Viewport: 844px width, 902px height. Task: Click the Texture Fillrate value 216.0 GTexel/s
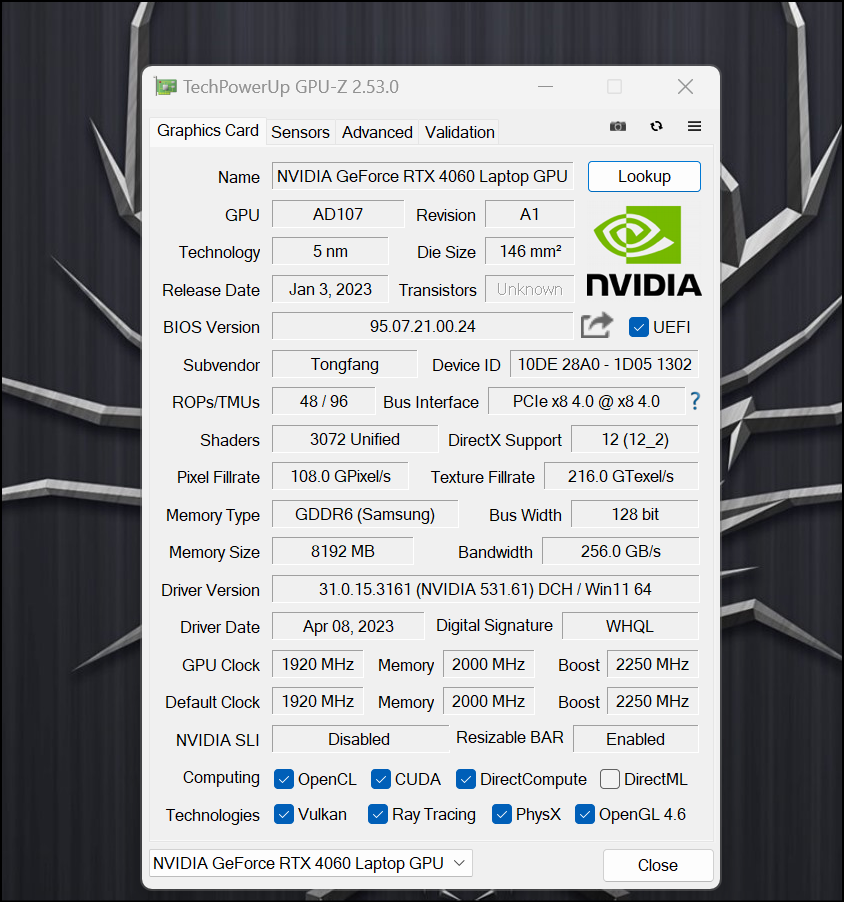coord(621,476)
